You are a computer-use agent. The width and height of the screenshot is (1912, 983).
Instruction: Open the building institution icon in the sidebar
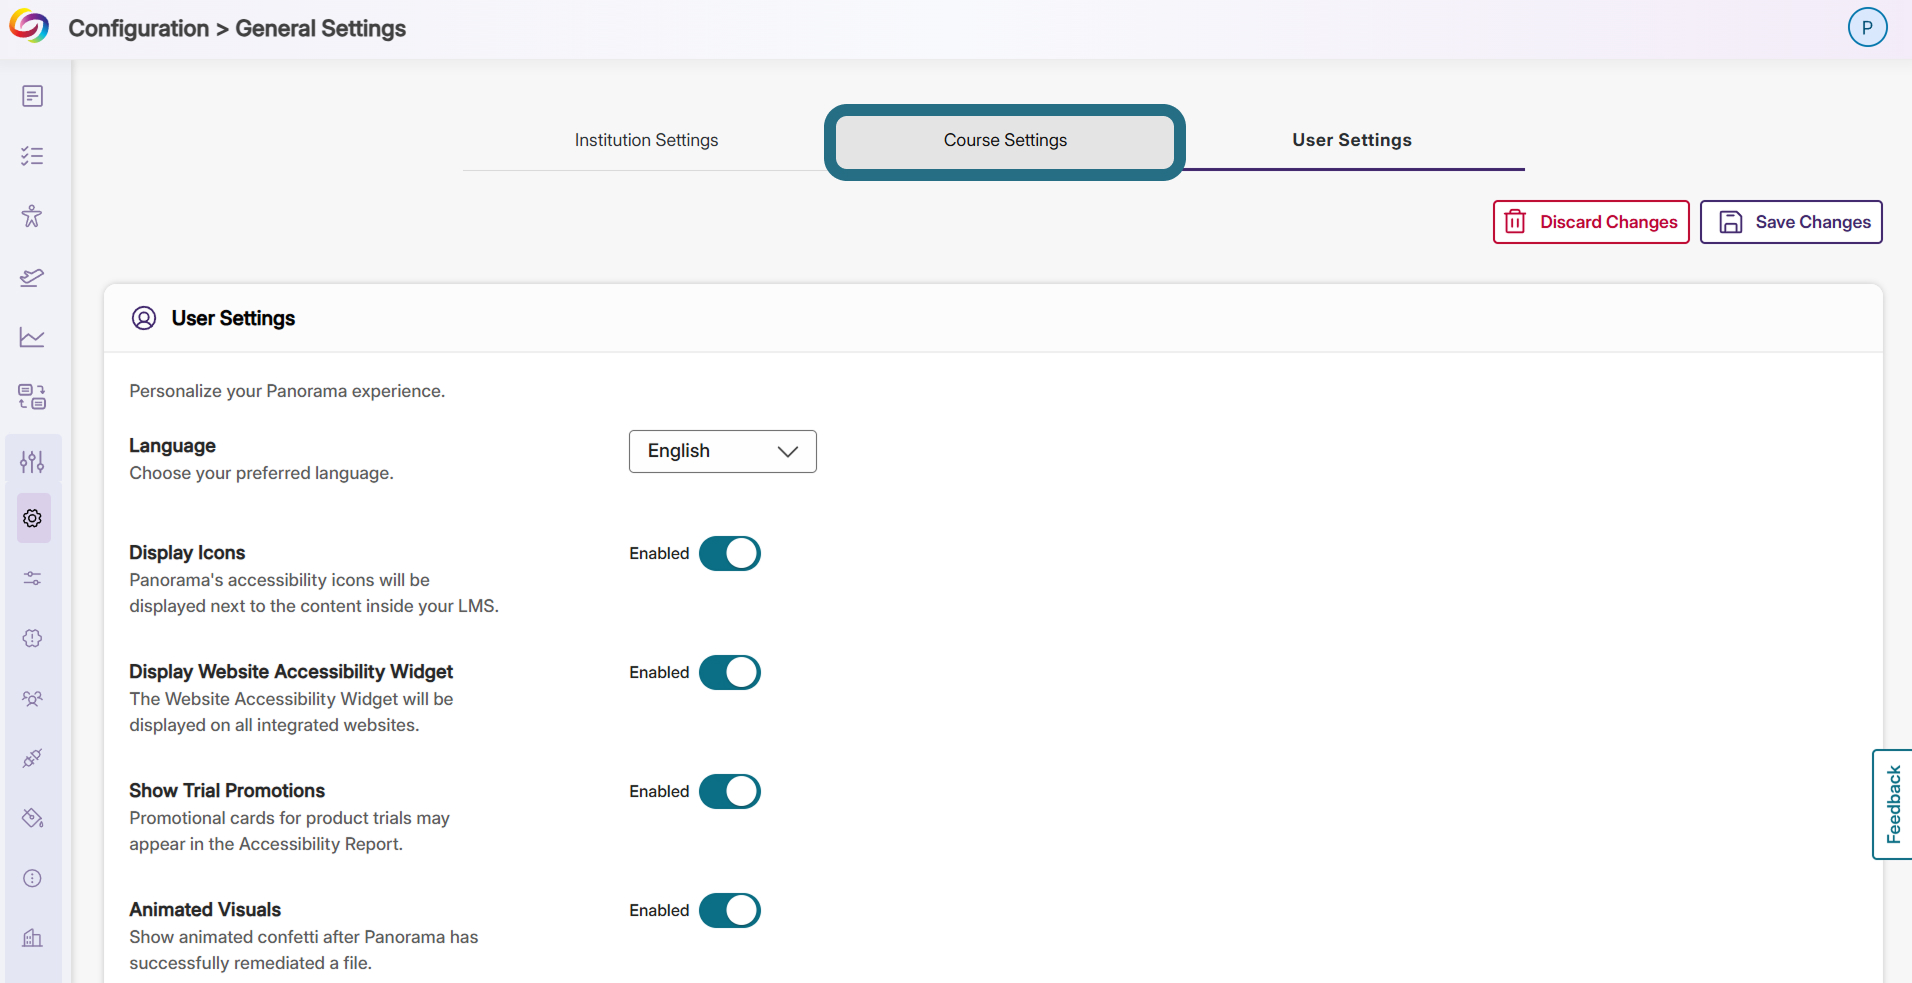pos(32,938)
